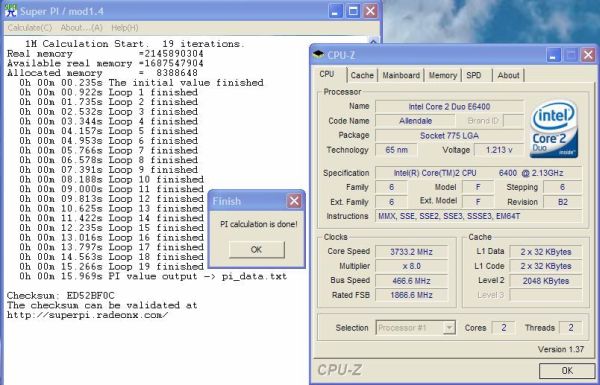
Task: Minimize the CPU-Z window
Action: point(553,55)
